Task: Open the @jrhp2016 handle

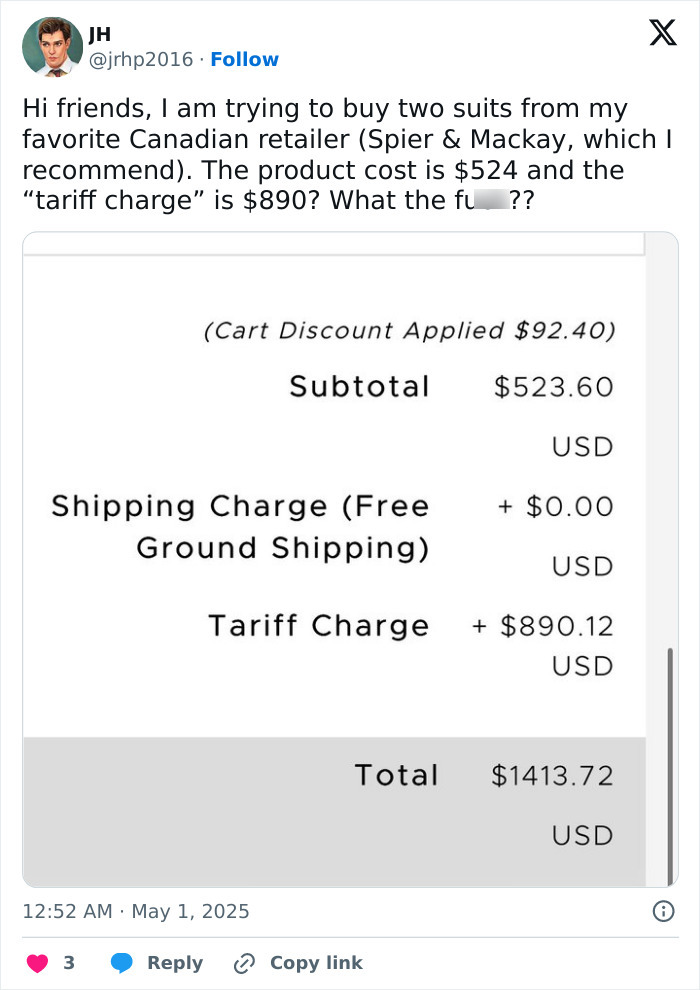Action: [140, 59]
